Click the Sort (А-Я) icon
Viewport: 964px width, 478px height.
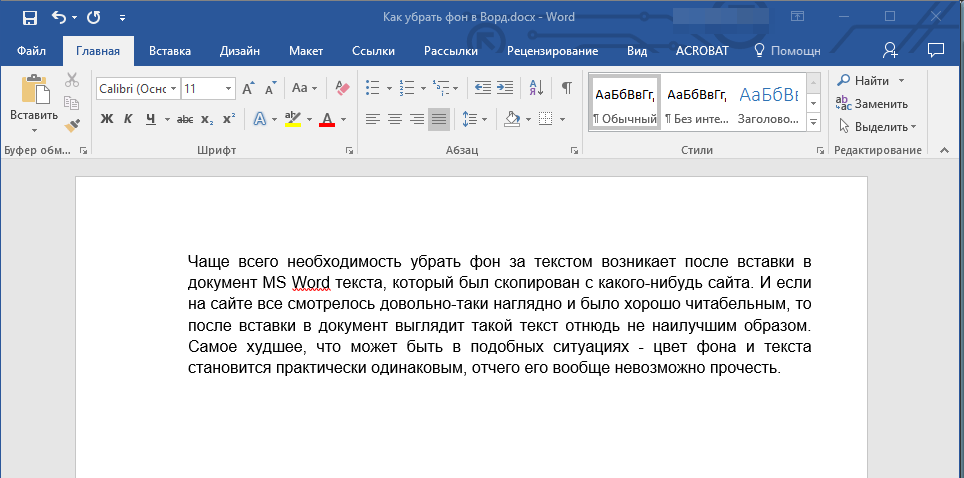click(x=535, y=88)
